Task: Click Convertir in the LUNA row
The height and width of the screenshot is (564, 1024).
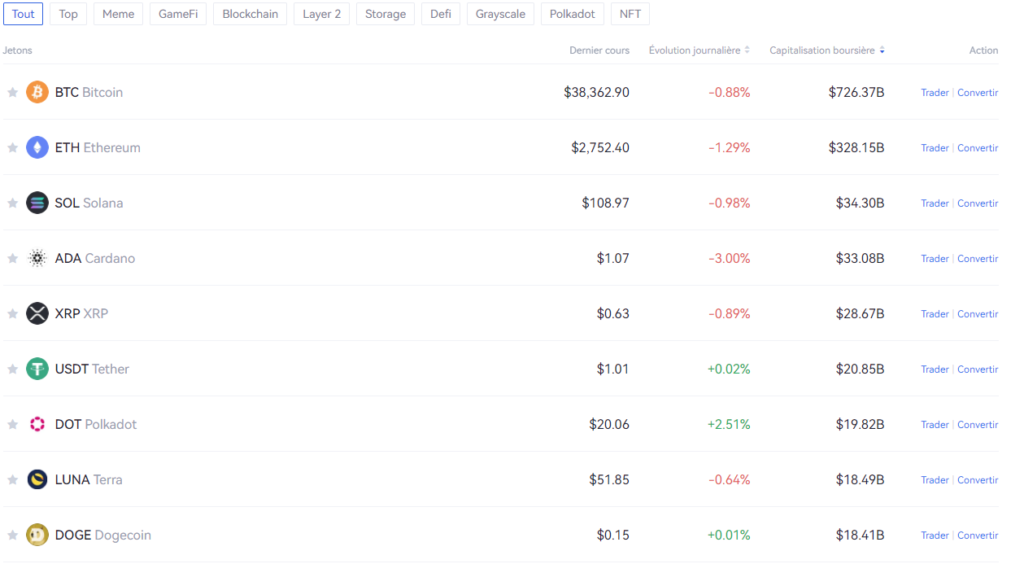Action: (x=978, y=480)
